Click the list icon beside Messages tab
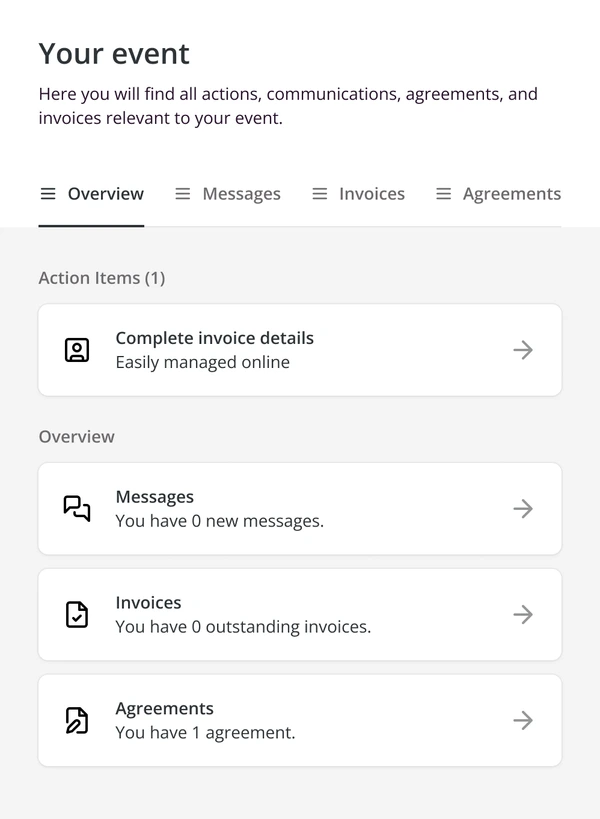This screenshot has width=600, height=819. point(183,194)
